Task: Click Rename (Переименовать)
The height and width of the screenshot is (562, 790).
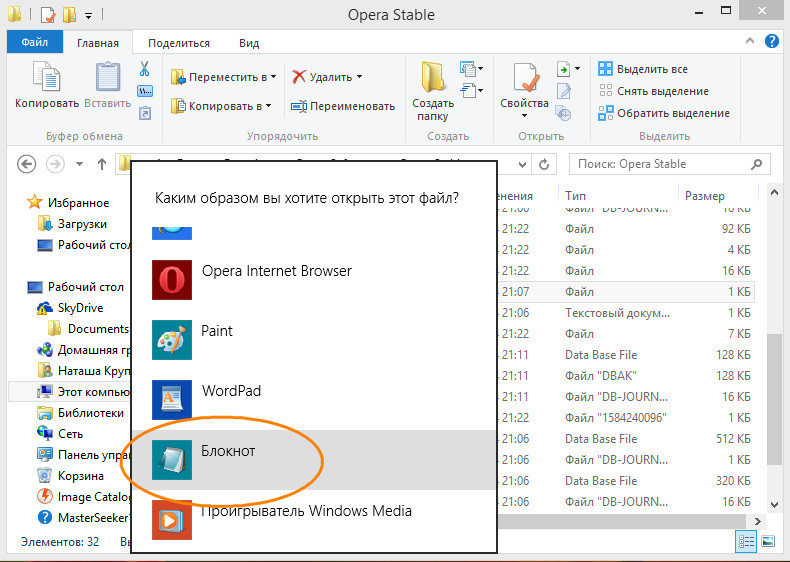Action: coord(343,106)
